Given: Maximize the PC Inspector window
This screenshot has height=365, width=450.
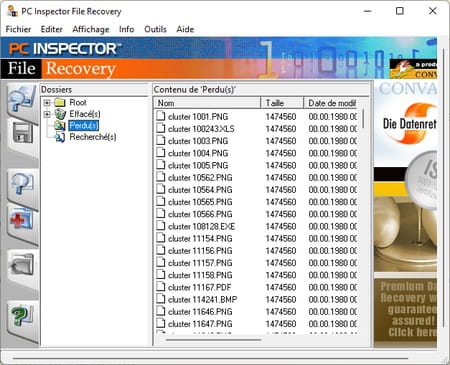Looking at the screenshot, I should coord(400,11).
